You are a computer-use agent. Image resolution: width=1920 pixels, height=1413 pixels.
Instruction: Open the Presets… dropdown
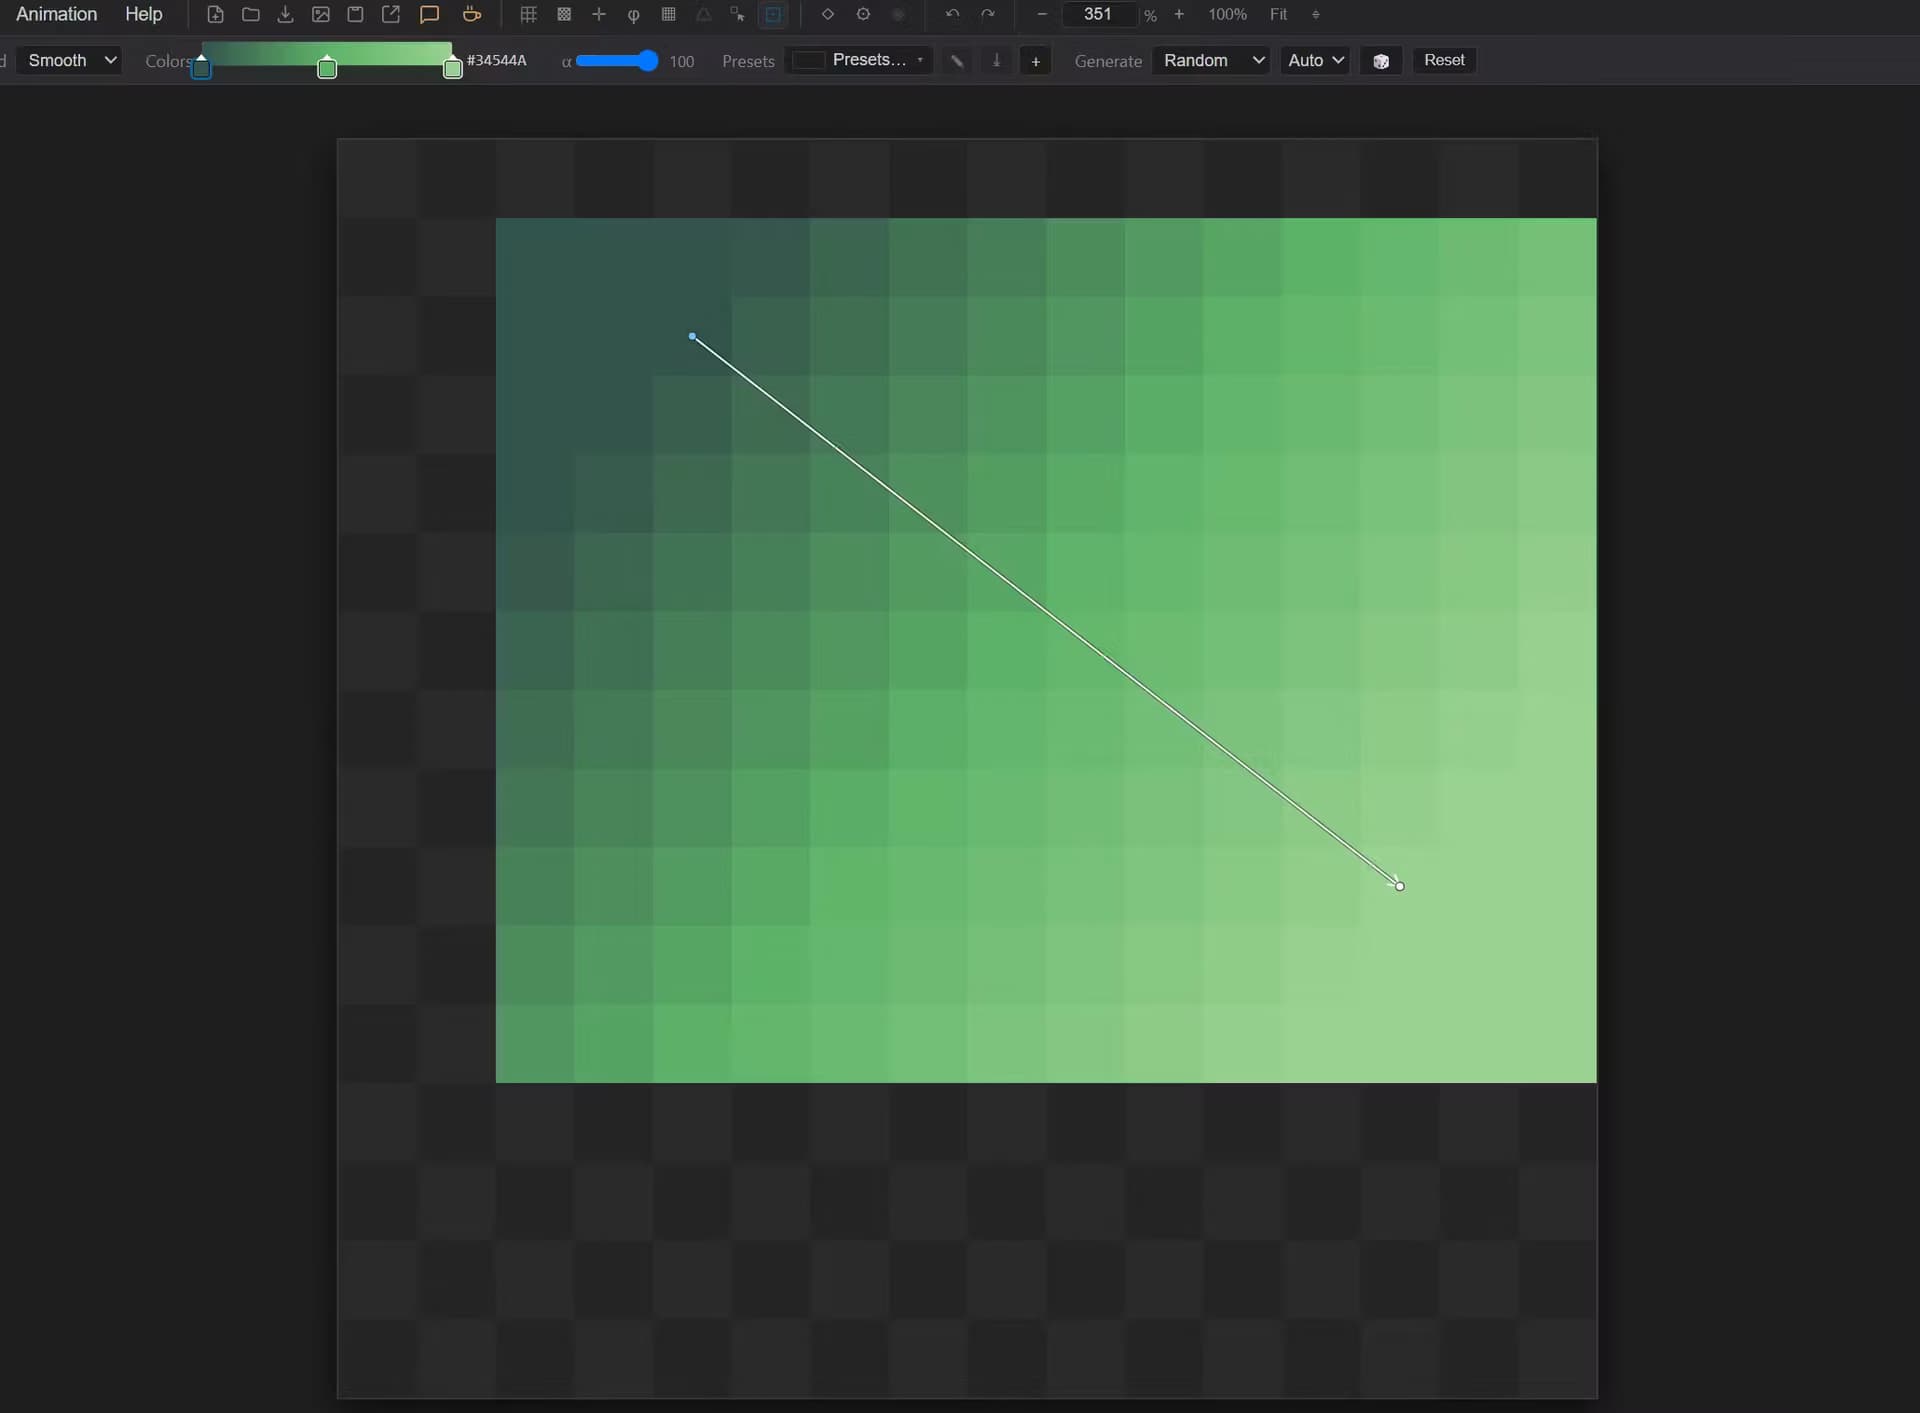tap(859, 60)
